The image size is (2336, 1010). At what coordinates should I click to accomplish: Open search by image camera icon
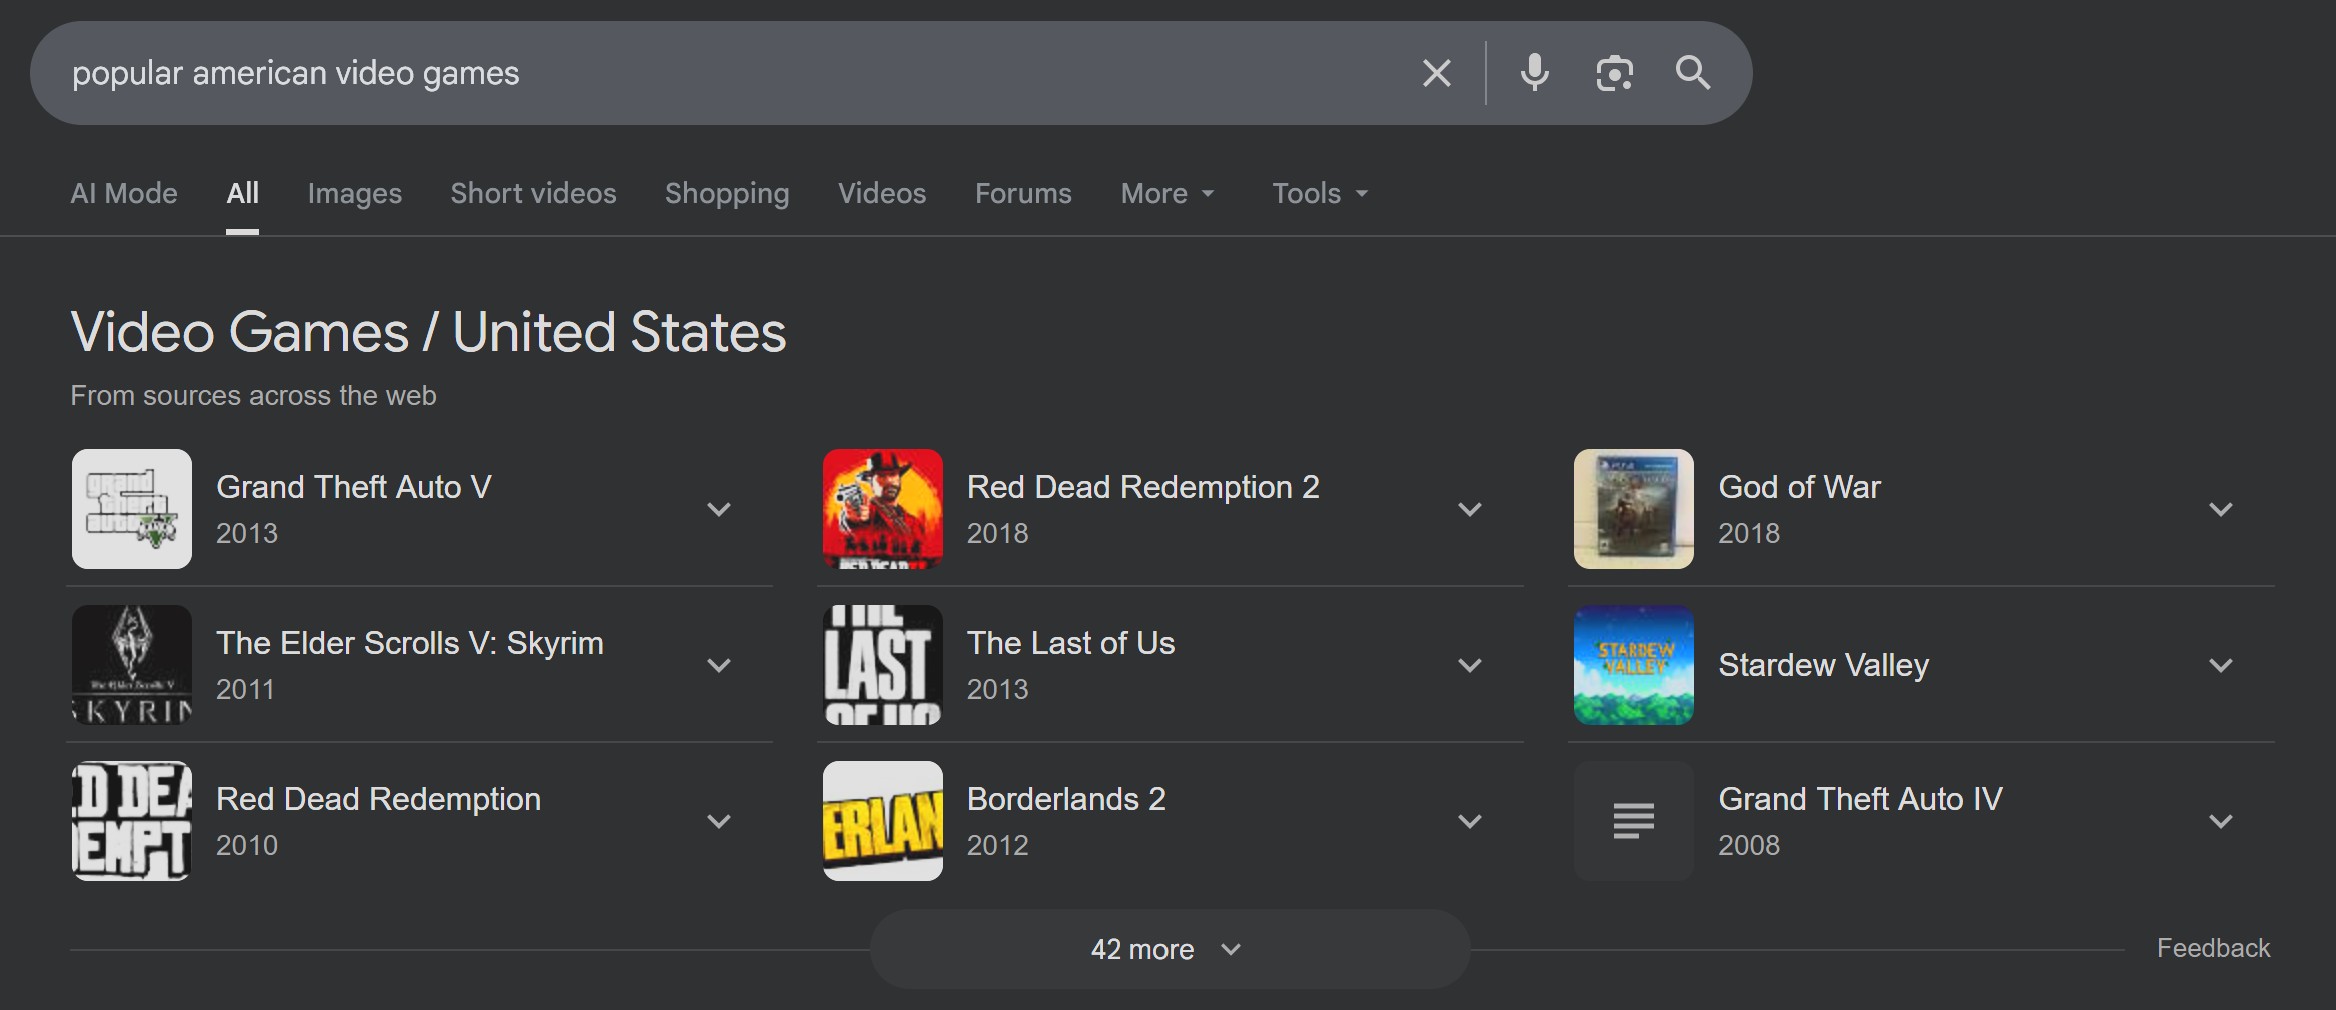[x=1614, y=73]
